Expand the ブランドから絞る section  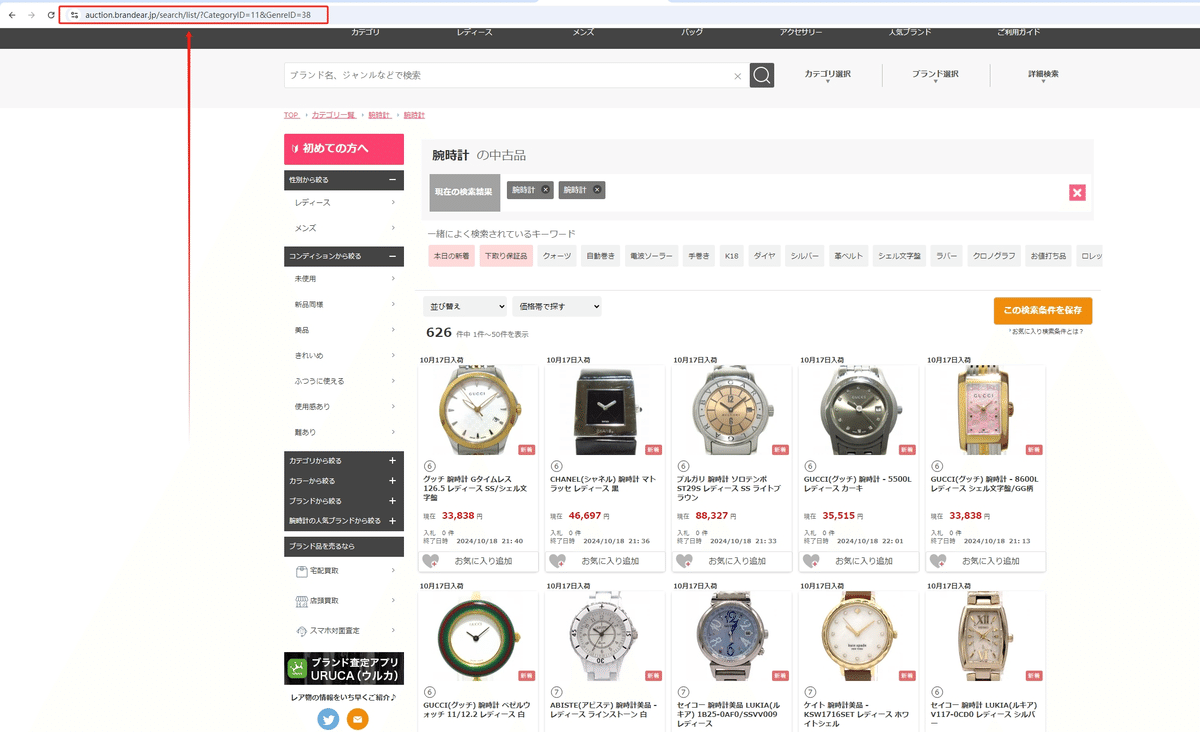[393, 501]
